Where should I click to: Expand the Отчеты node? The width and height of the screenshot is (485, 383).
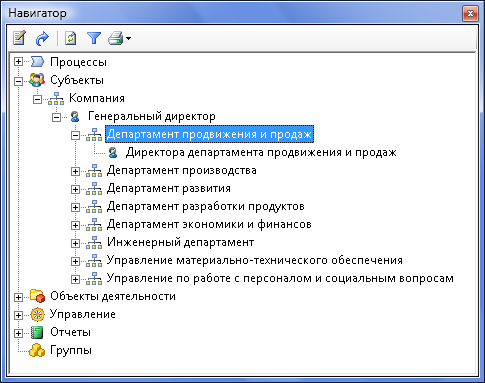(x=19, y=333)
